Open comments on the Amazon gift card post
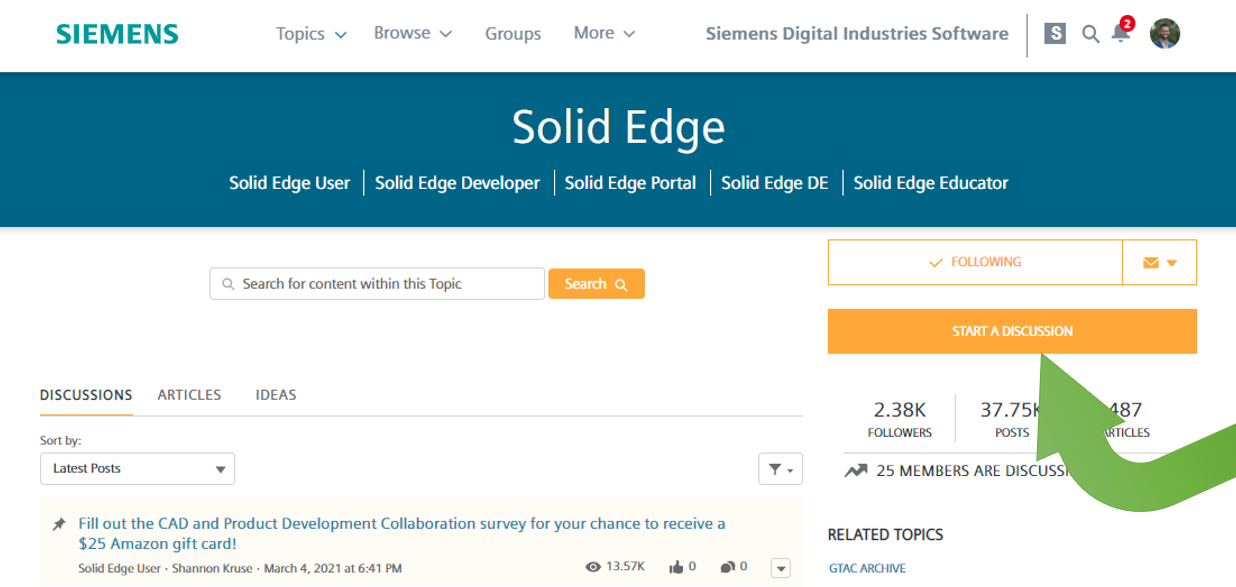The height and width of the screenshot is (587, 1236). 730,566
